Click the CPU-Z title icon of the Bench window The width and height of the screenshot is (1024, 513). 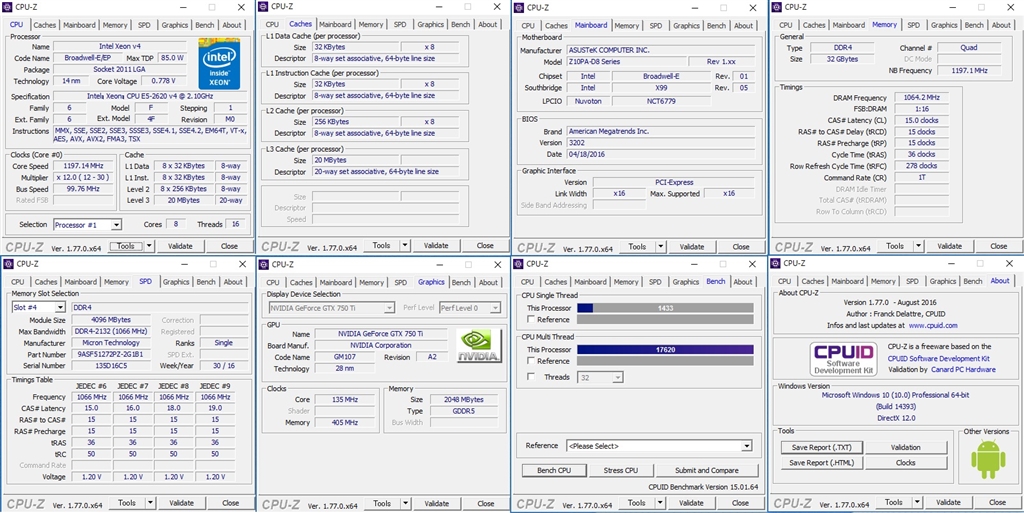(x=519, y=264)
